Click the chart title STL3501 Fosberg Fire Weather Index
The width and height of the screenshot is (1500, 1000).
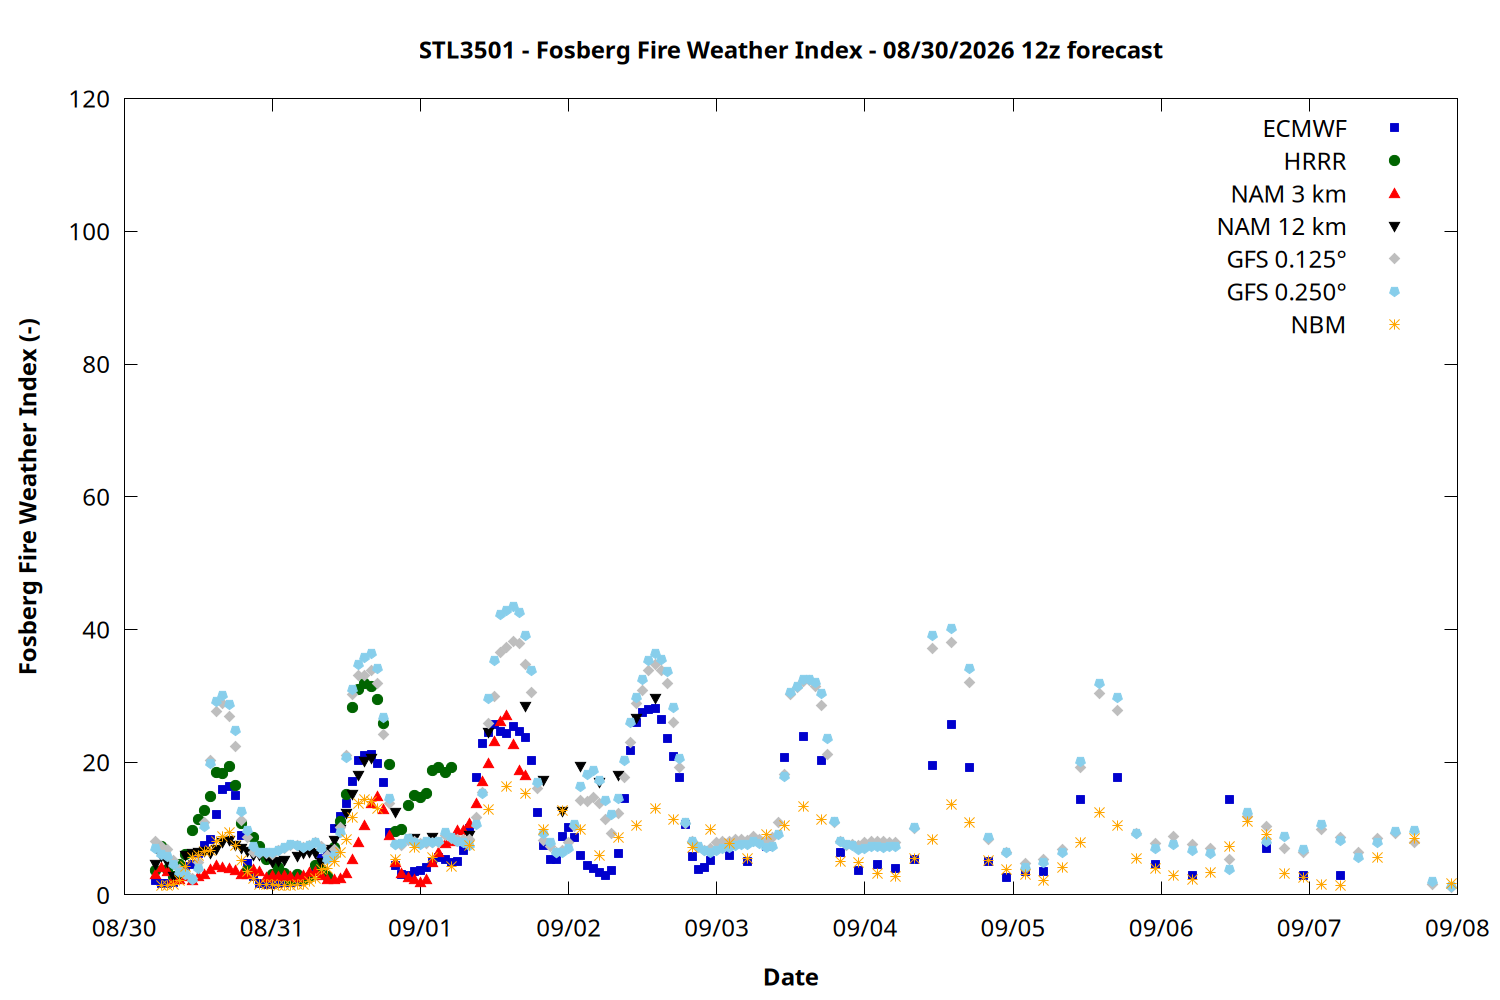(x=790, y=50)
